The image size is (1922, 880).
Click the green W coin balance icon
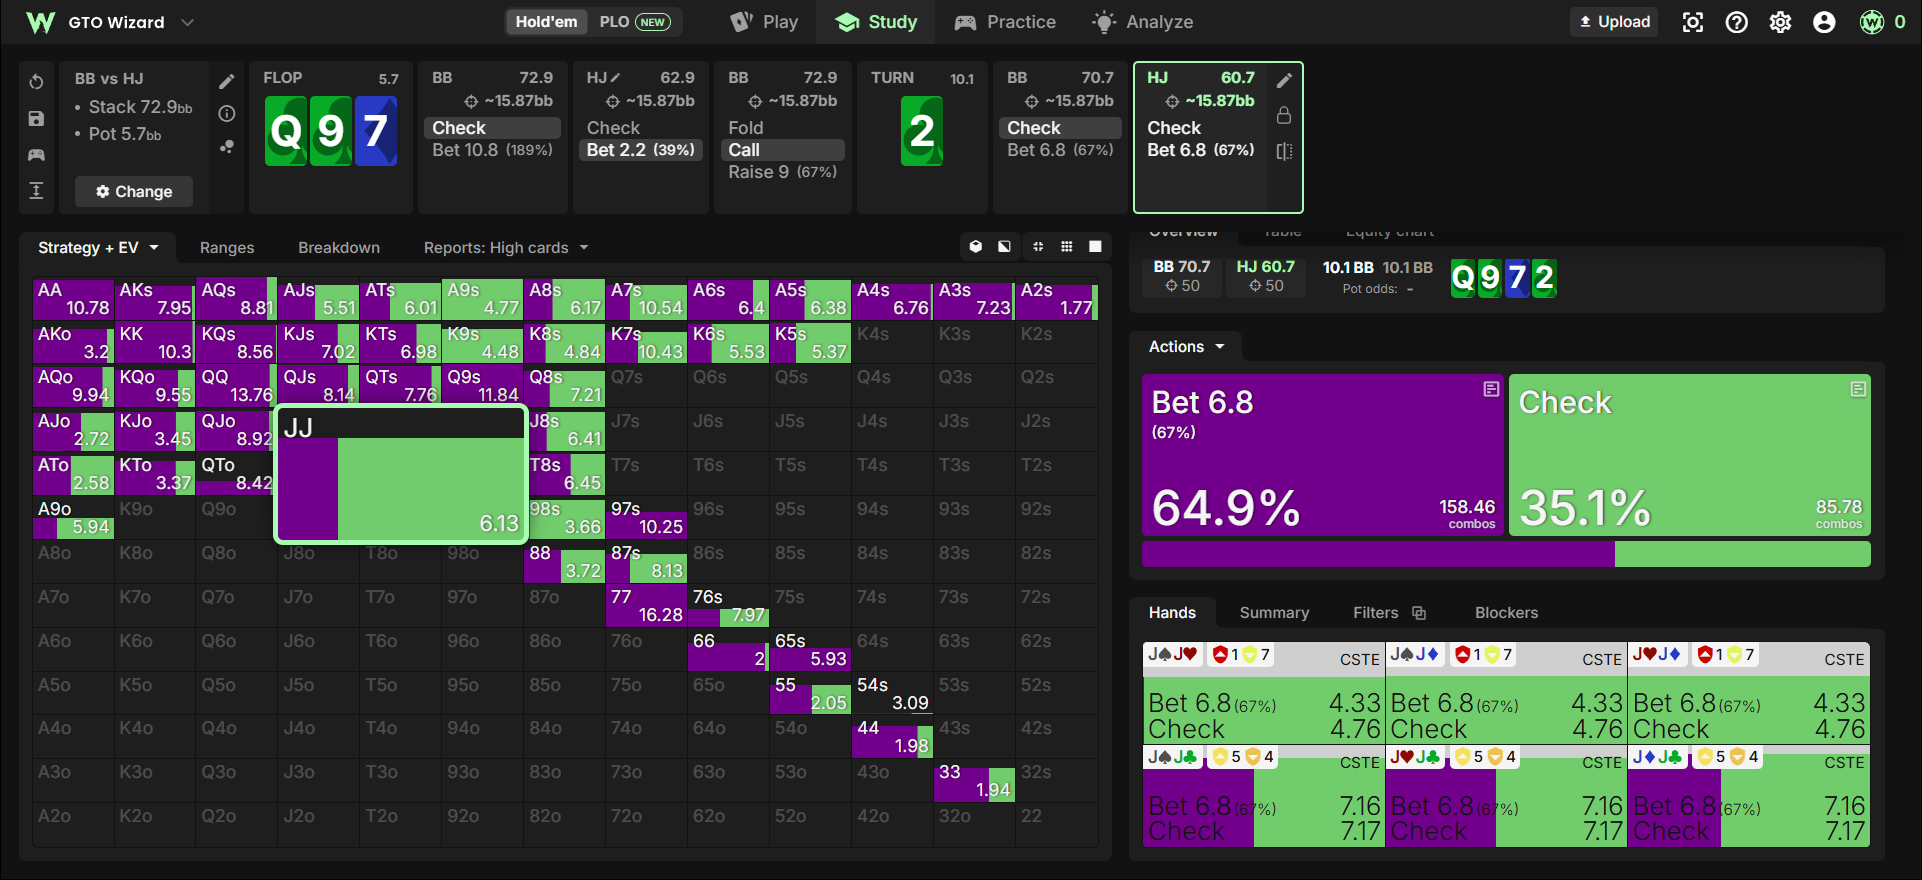1872,22
